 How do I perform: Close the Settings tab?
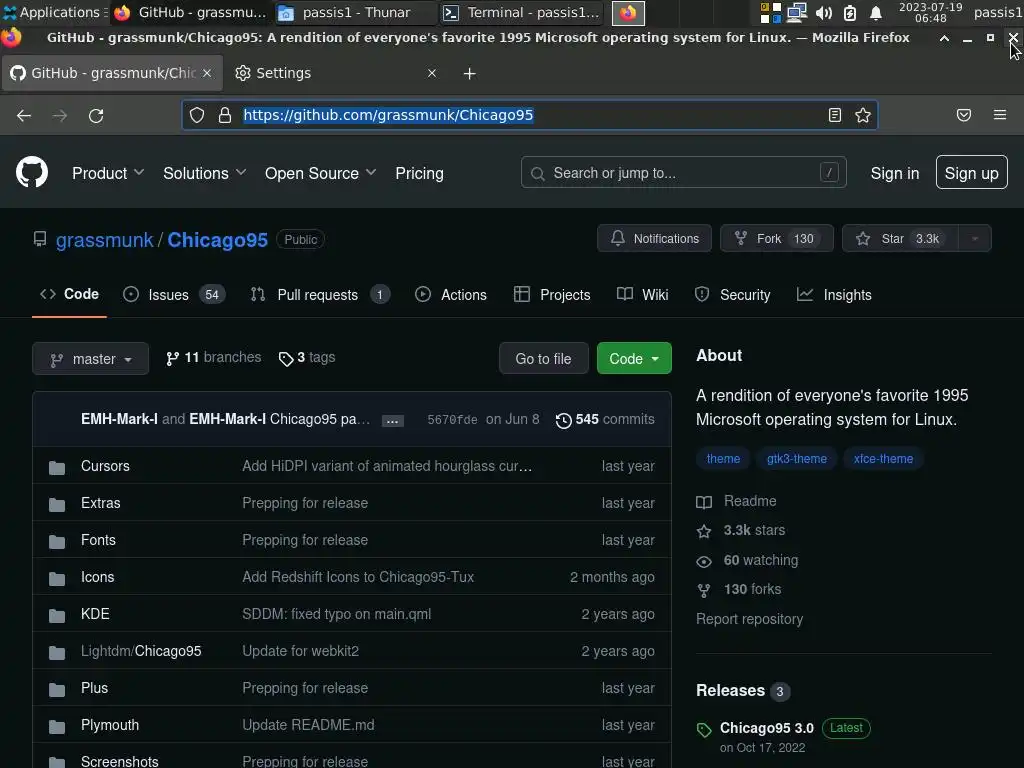point(432,73)
